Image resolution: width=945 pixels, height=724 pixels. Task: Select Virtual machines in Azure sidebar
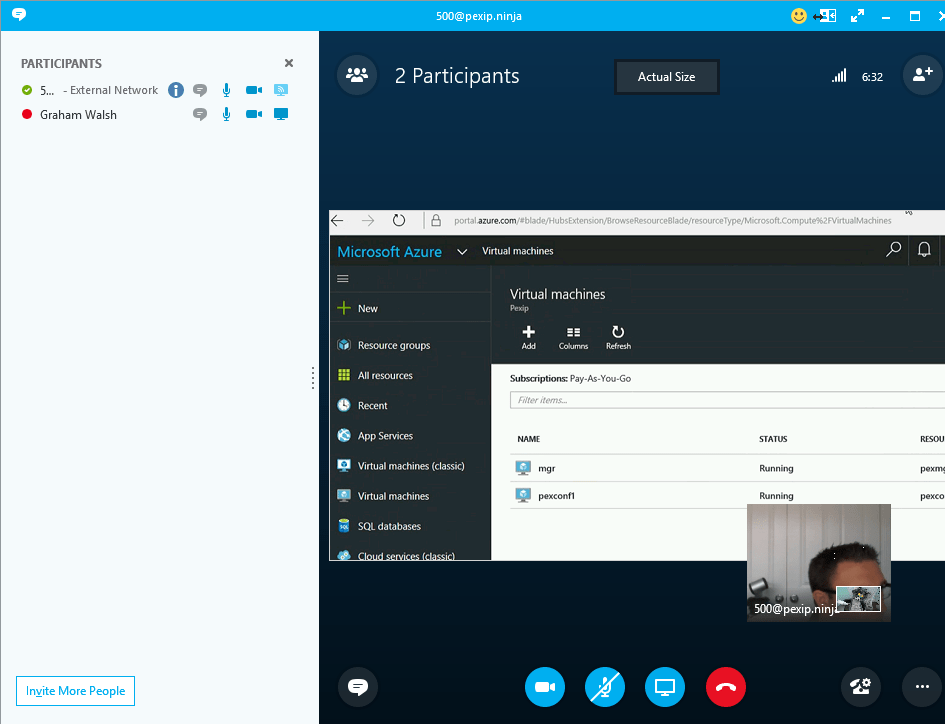click(410, 496)
